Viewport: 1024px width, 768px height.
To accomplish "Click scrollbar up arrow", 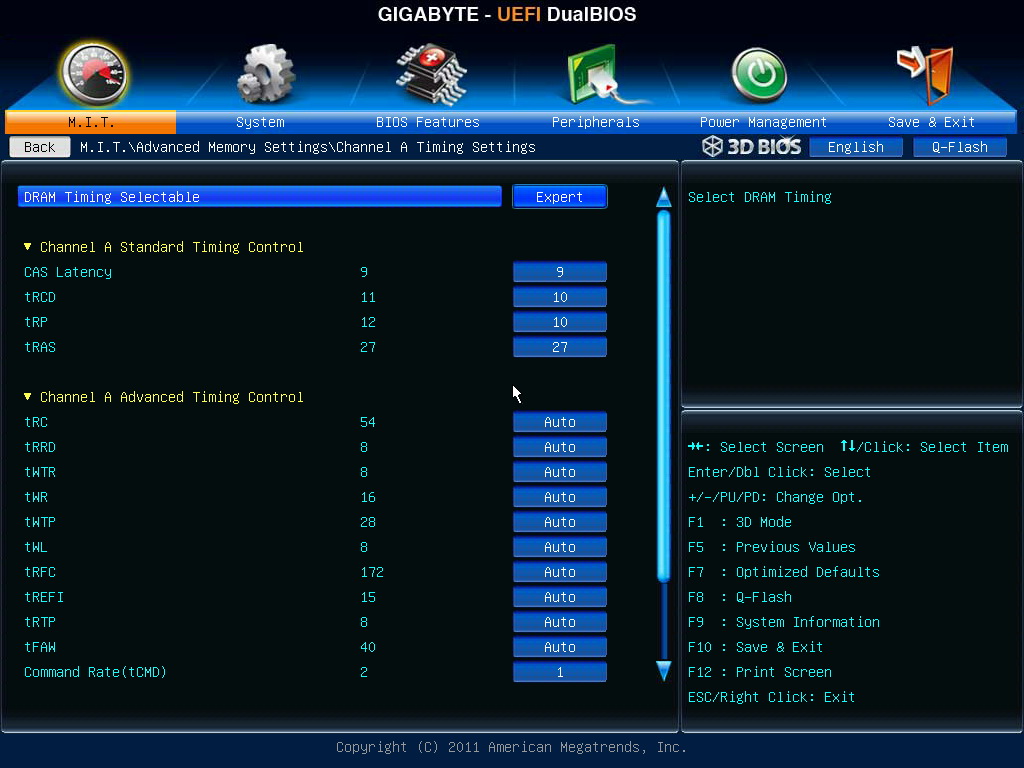I will pyautogui.click(x=664, y=197).
